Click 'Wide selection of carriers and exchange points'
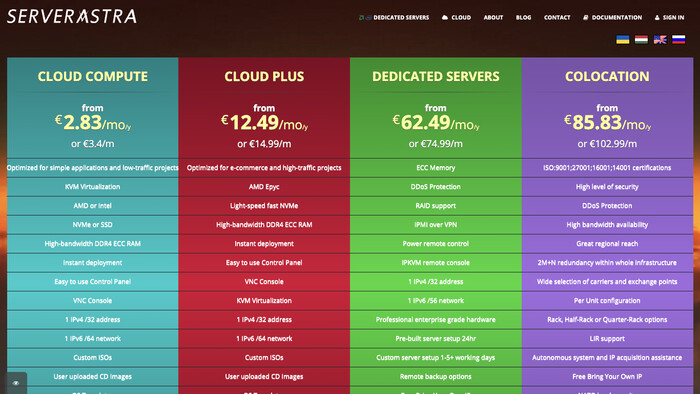The height and width of the screenshot is (394, 700). 607,282
